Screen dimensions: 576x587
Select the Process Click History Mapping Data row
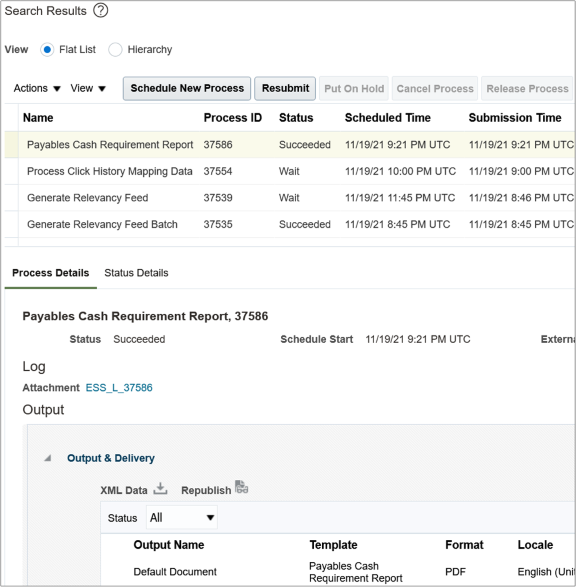[290, 171]
